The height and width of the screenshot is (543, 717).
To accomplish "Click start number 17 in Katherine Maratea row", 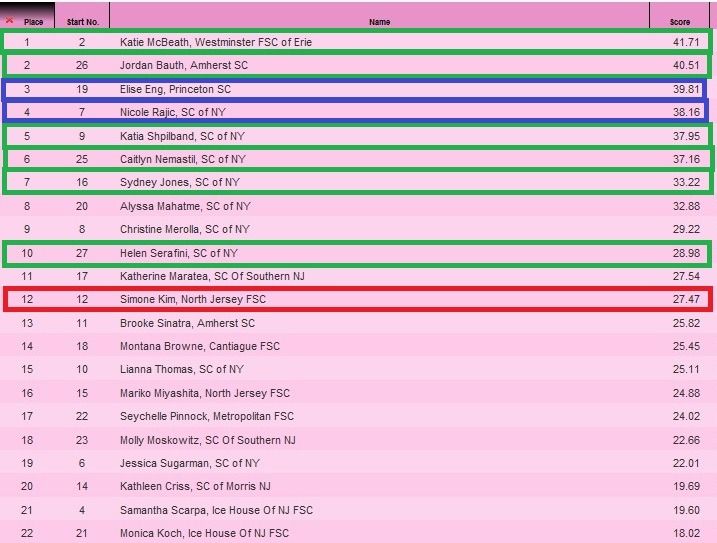I will (x=82, y=276).
